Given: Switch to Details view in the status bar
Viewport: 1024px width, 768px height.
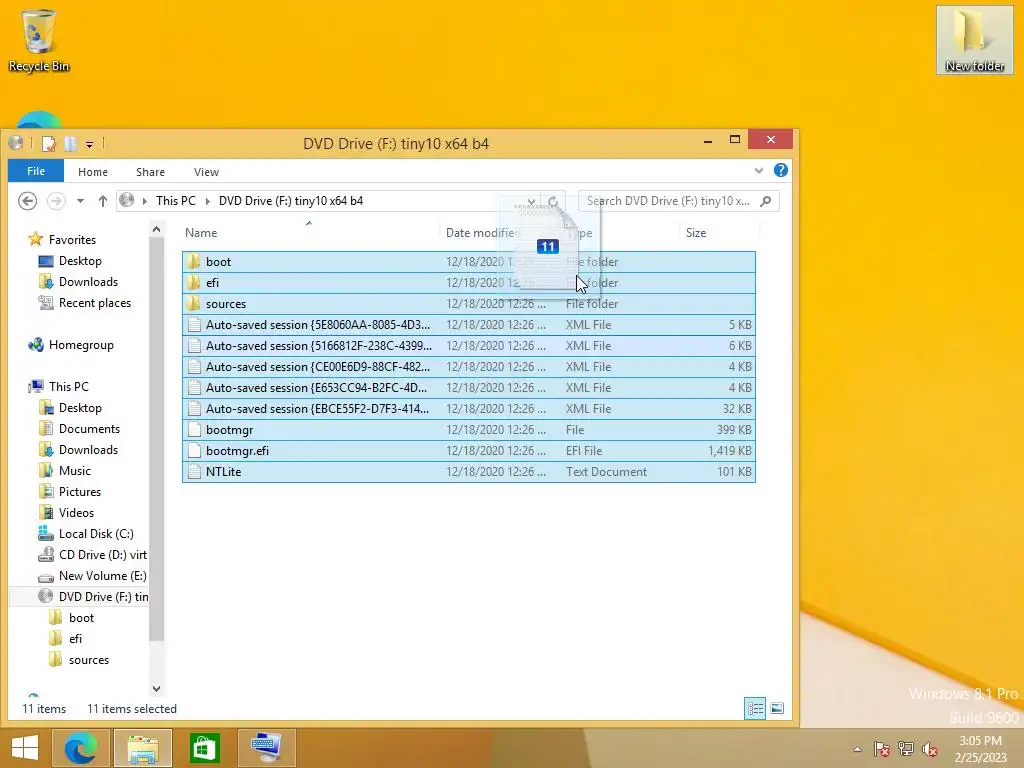Looking at the screenshot, I should click(x=756, y=709).
